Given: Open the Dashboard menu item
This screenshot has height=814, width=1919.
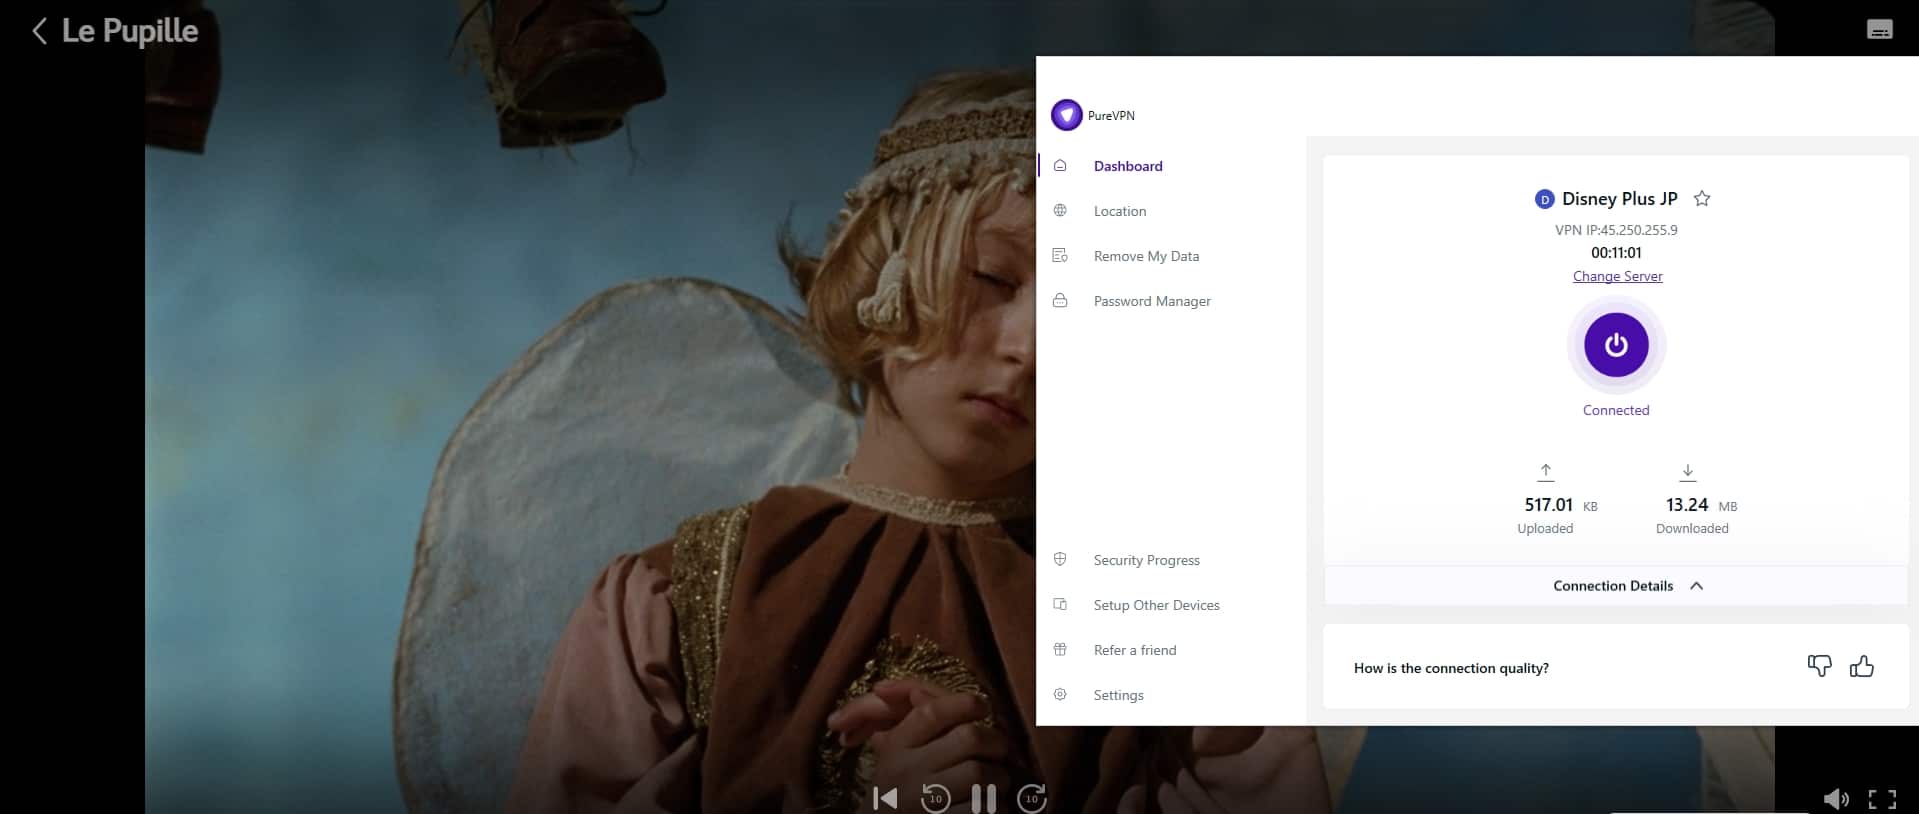Looking at the screenshot, I should point(1128,166).
